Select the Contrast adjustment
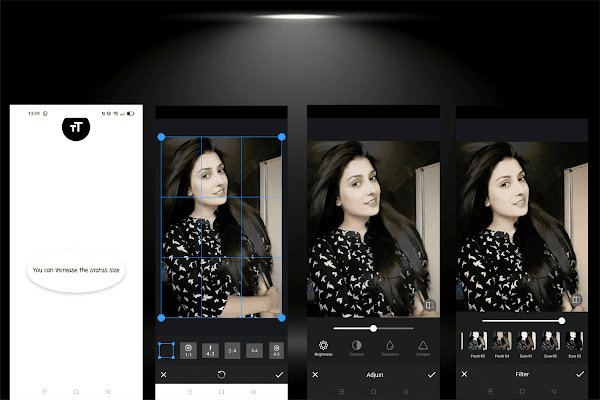 click(357, 348)
